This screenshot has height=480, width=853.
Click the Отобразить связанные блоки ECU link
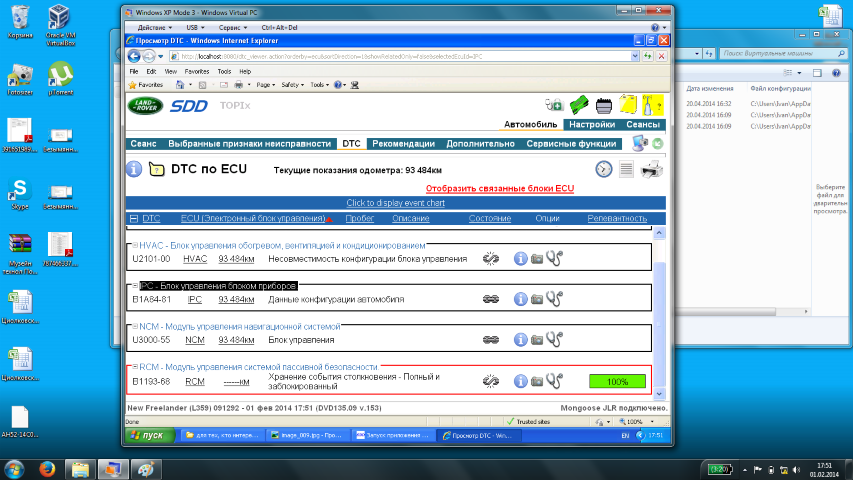[x=500, y=188]
